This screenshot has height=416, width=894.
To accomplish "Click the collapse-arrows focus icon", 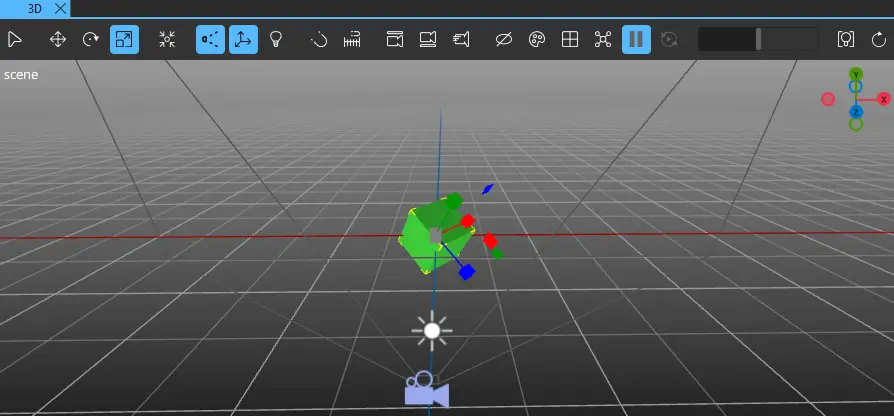I will tap(167, 40).
